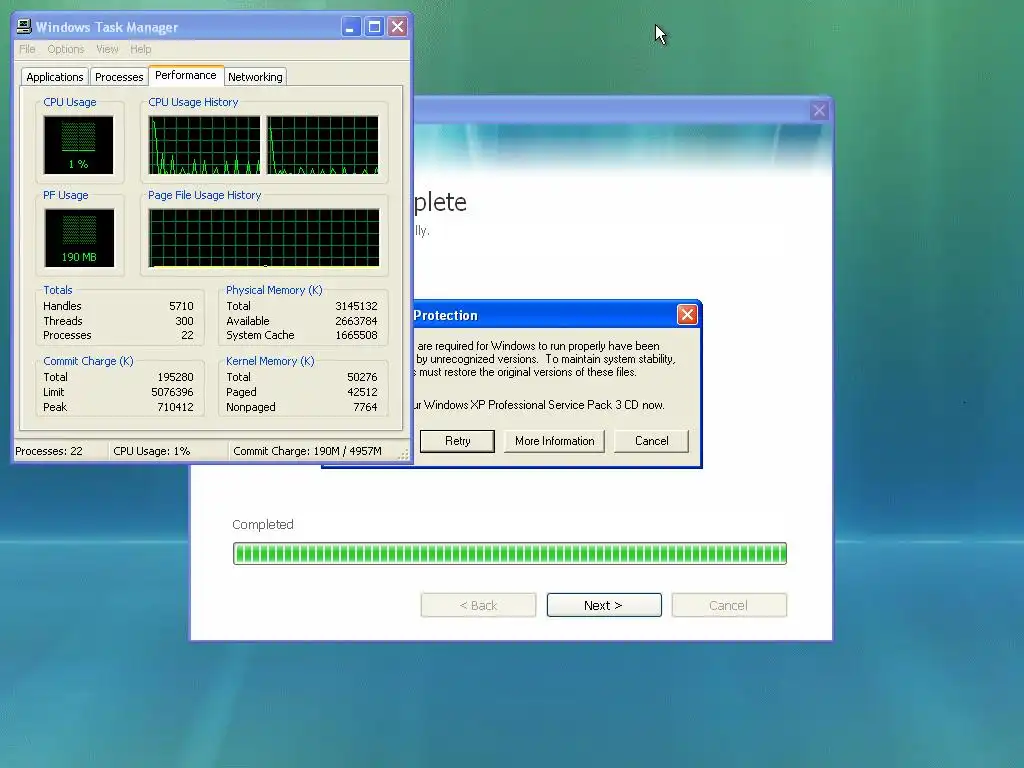Open the View menu in Task Manager
This screenshot has height=768, width=1024.
point(107,49)
